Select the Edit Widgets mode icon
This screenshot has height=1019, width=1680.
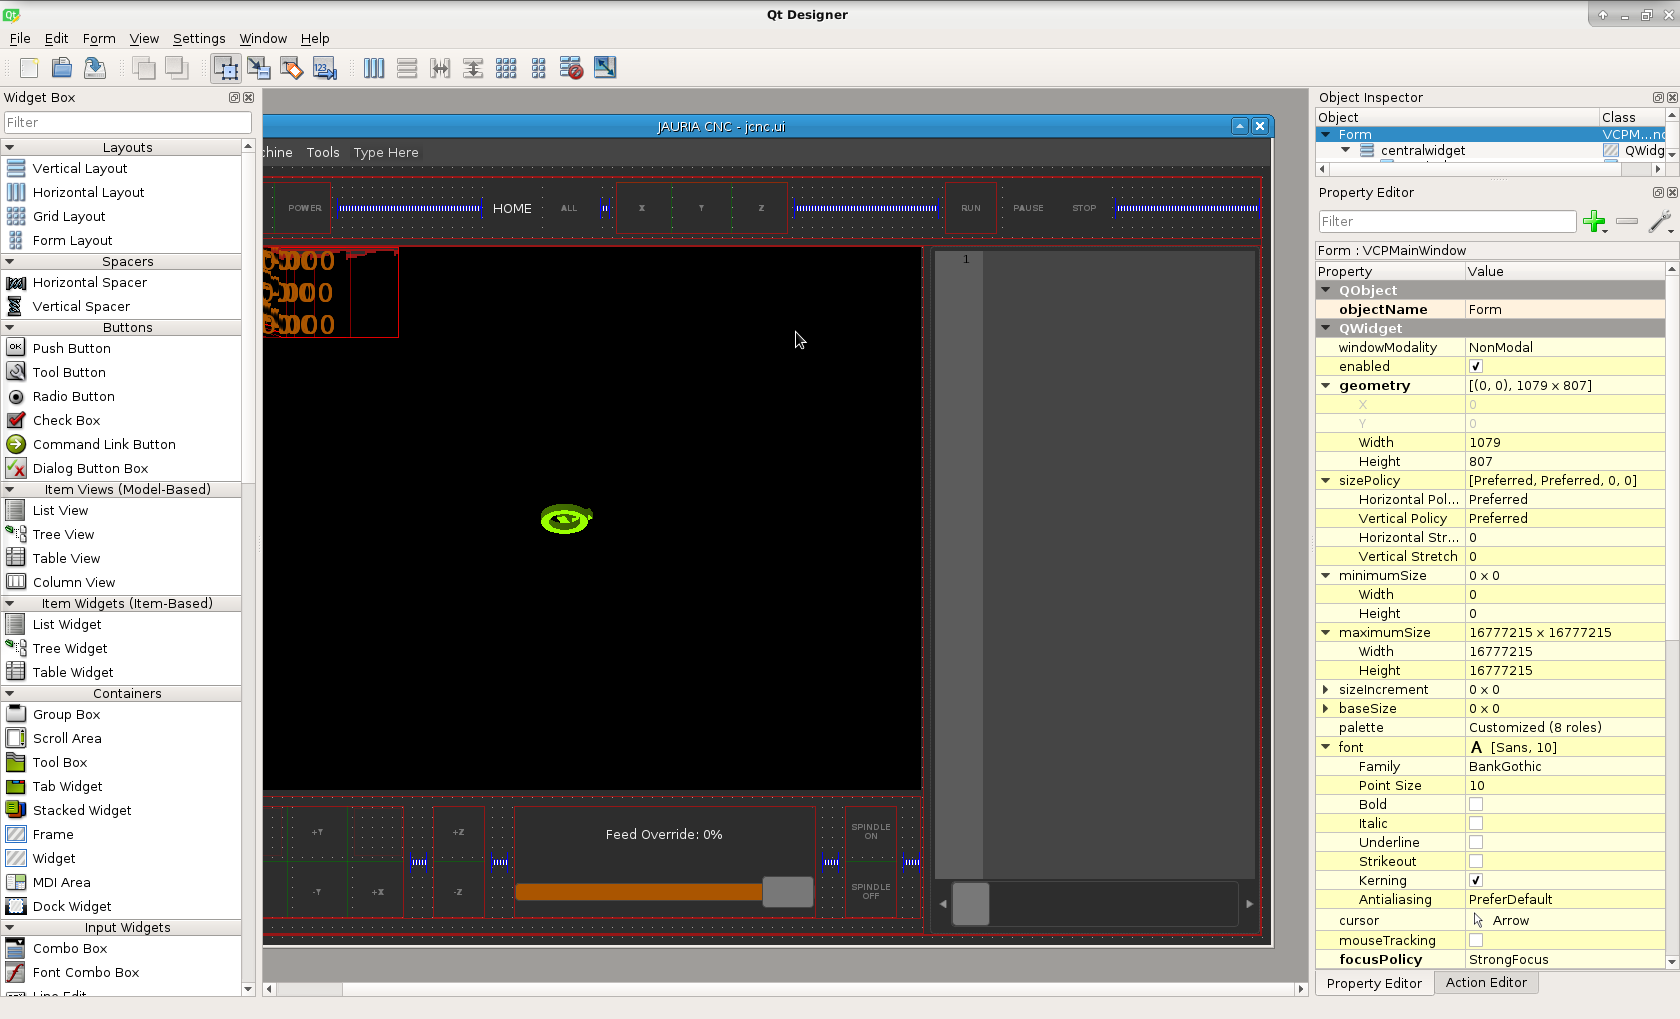click(226, 67)
